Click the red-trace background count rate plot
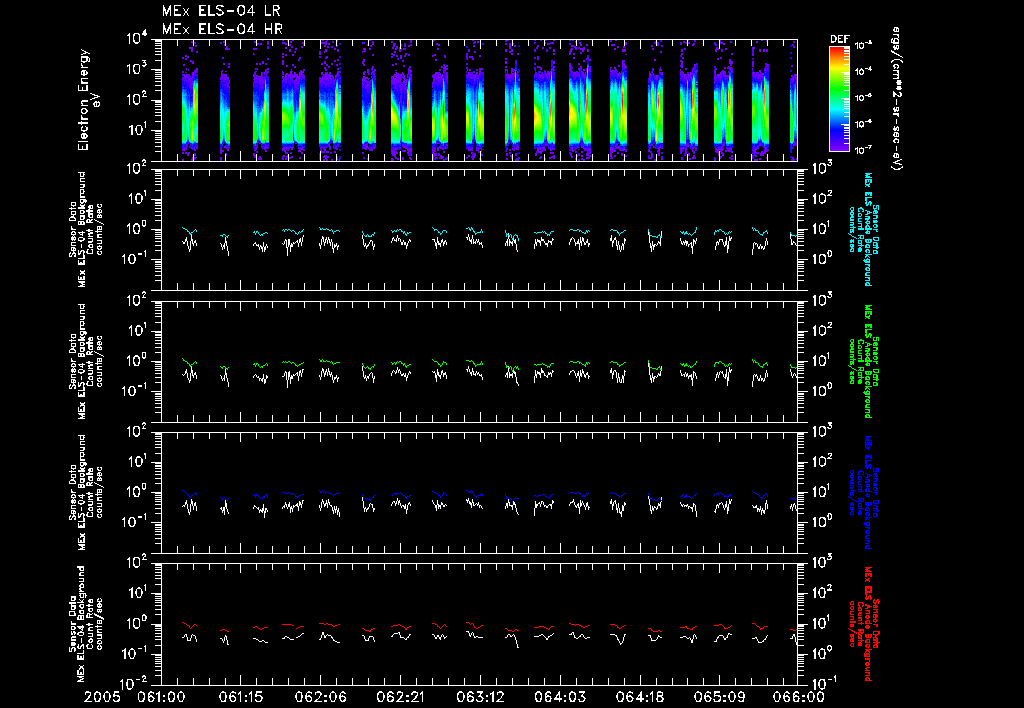The width and height of the screenshot is (1024, 708). 479,624
